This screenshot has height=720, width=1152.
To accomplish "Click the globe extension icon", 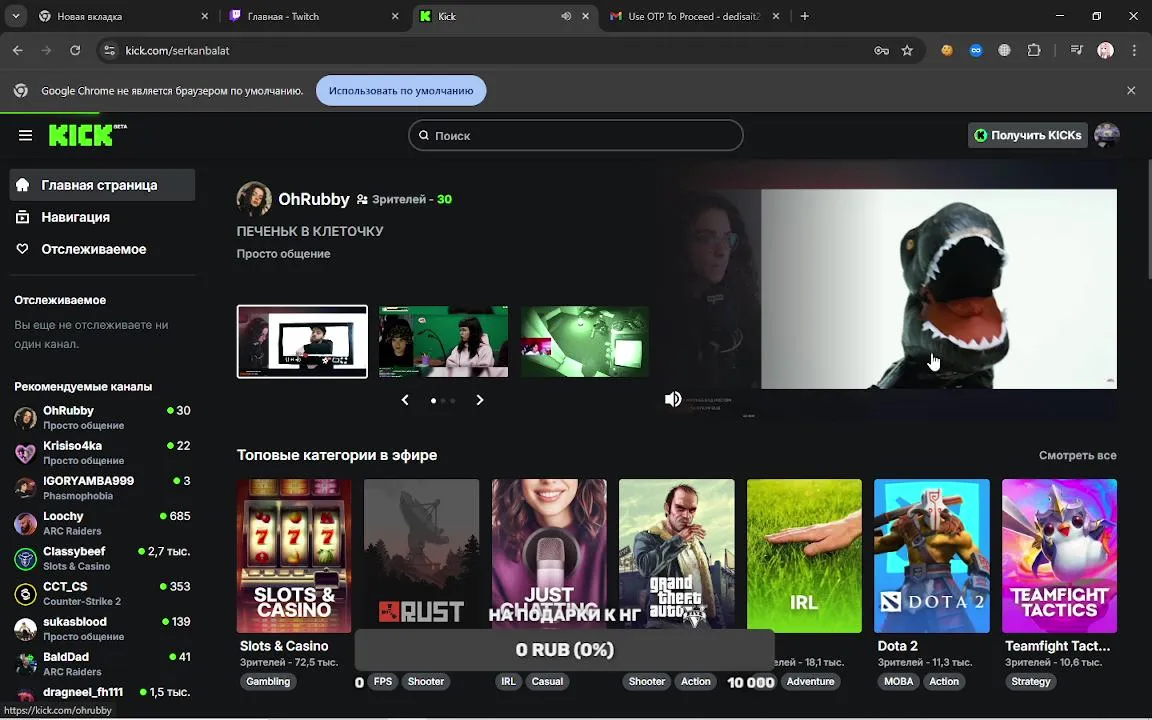I will [x=1004, y=50].
